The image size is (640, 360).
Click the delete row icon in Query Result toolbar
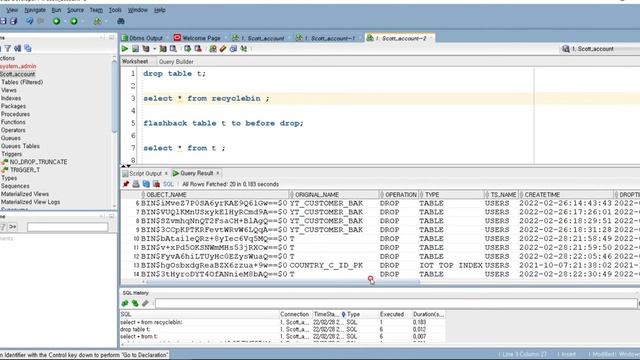pos(156,184)
